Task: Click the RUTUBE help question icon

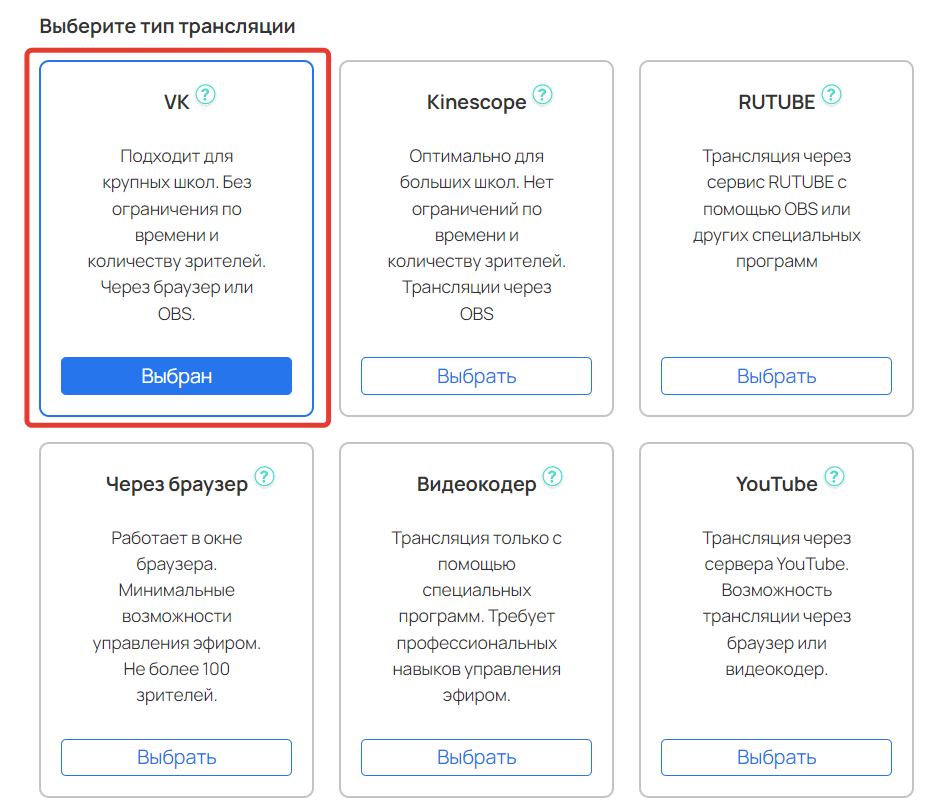Action: [x=831, y=95]
